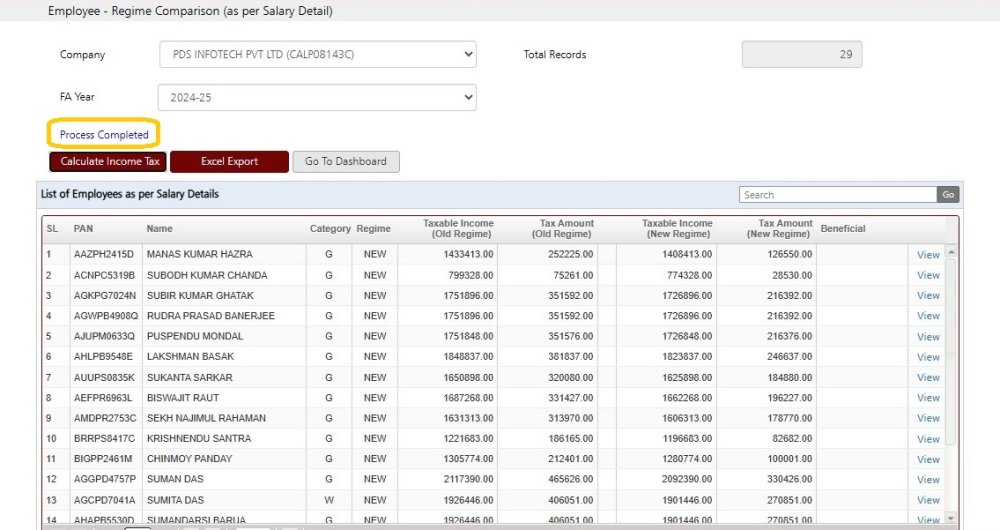
Task: View details for SUMAN DAS
Action: tap(928, 480)
